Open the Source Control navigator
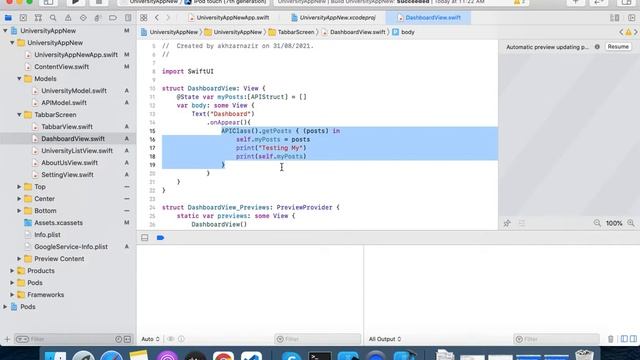This screenshot has height=360, width=640. (x=23, y=18)
